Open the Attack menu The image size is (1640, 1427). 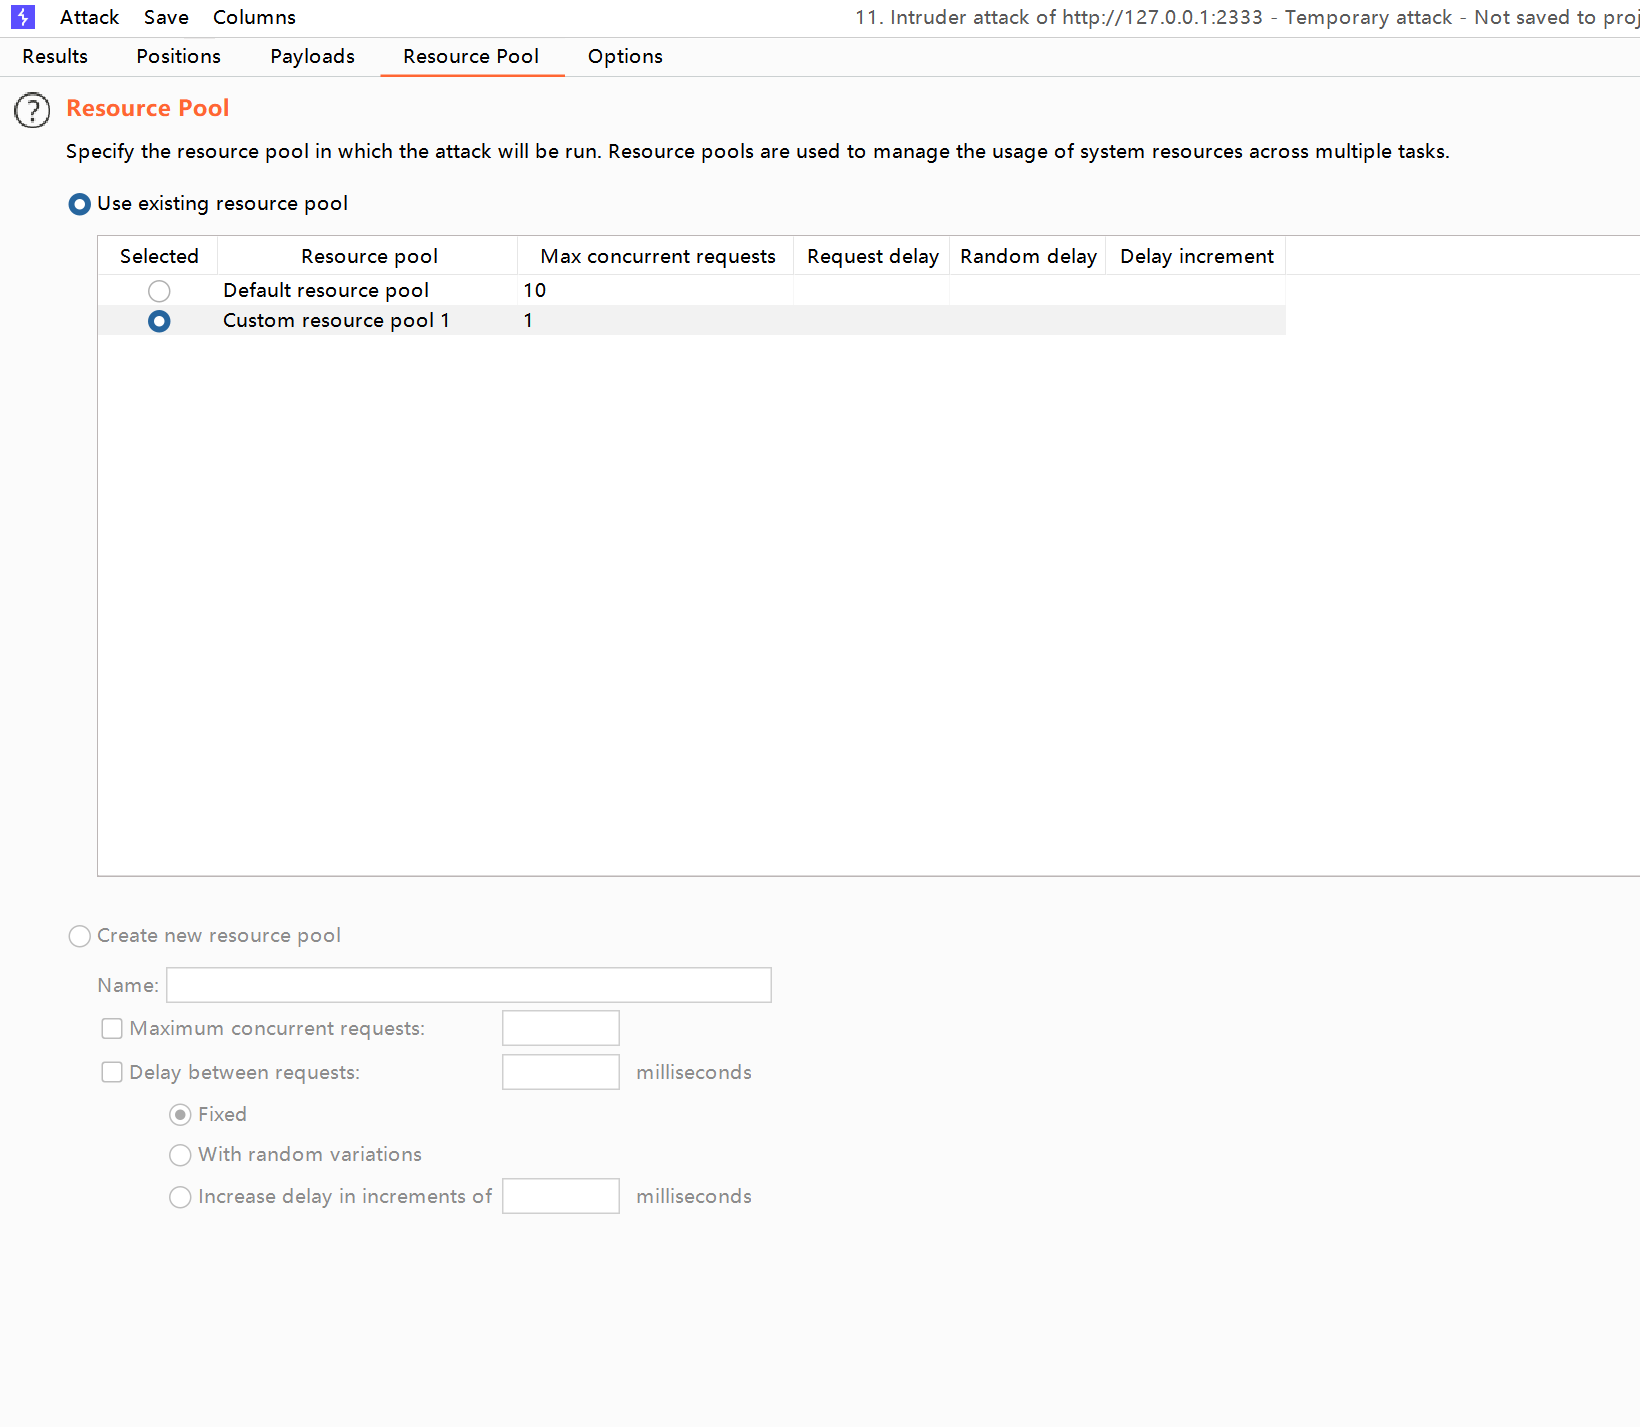(89, 17)
